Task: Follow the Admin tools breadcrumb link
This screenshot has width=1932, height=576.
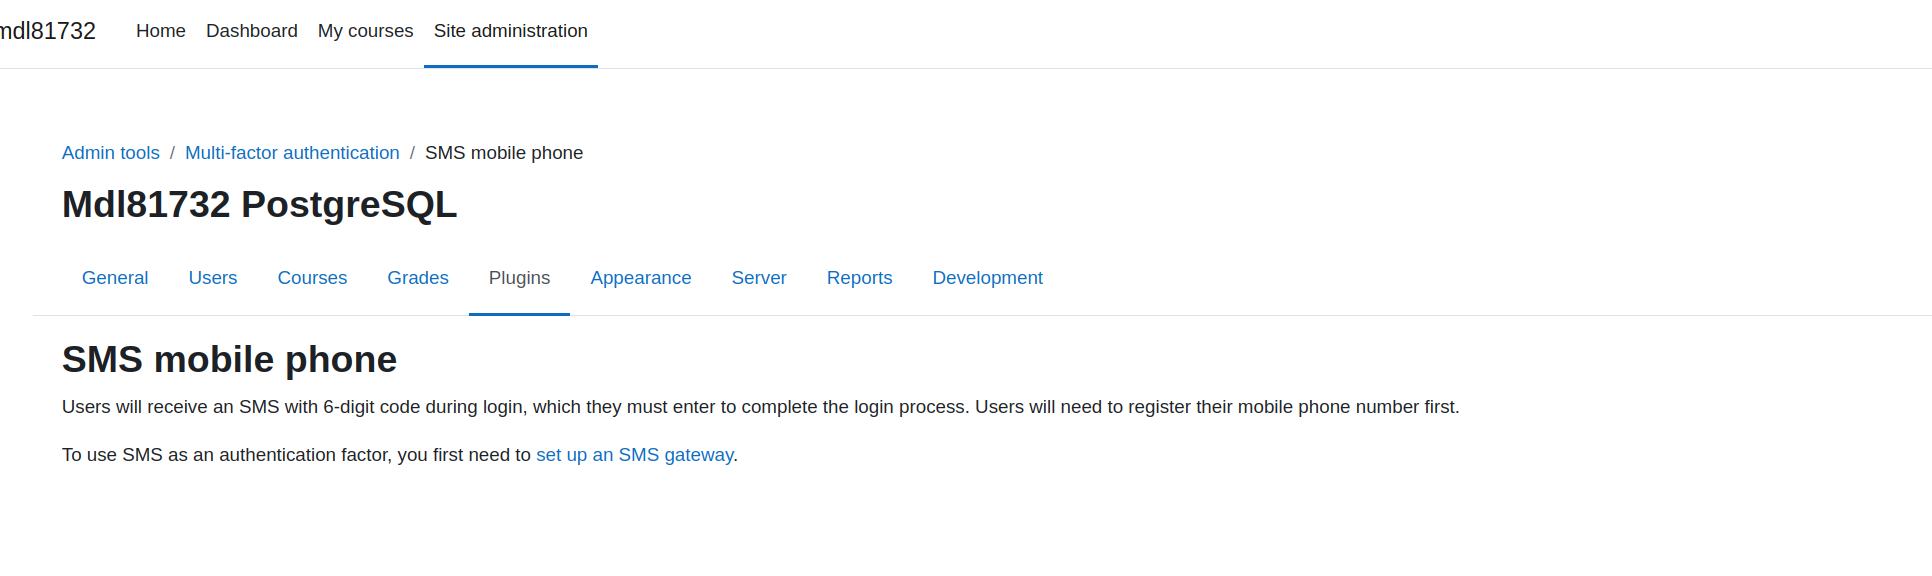Action: click(x=111, y=153)
